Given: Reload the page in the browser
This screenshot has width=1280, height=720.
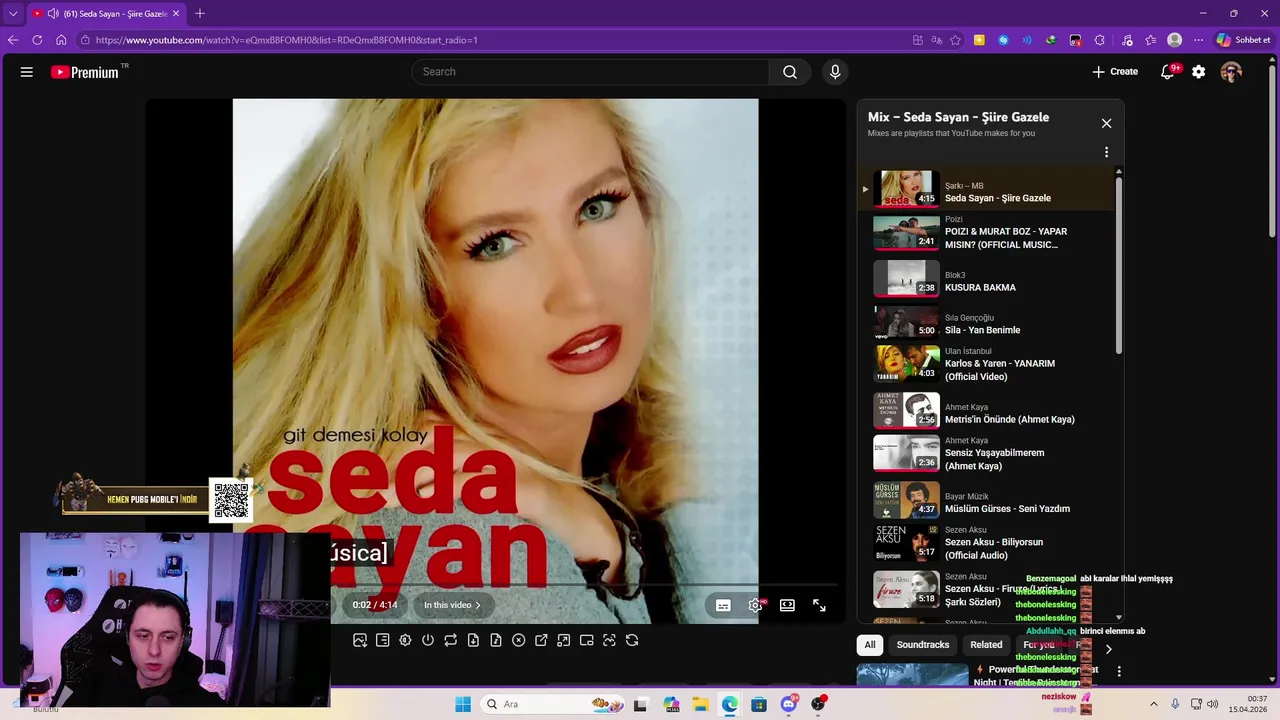Looking at the screenshot, I should coord(37,40).
